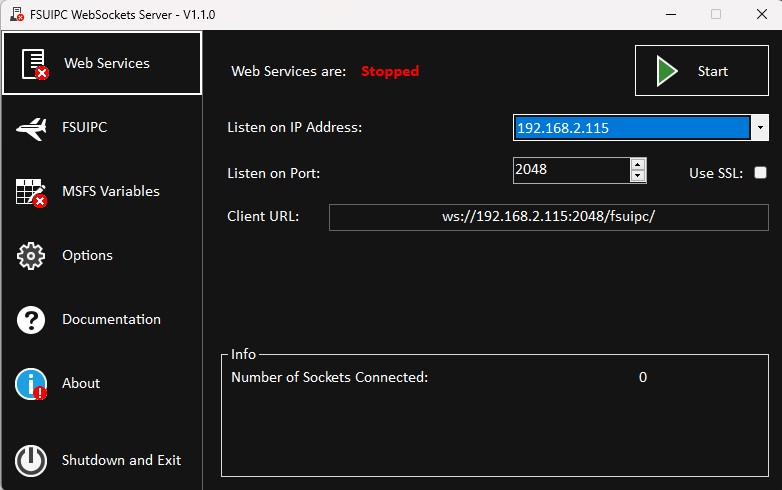Click the Client URL label
Image resolution: width=782 pixels, height=490 pixels.
[x=263, y=216]
